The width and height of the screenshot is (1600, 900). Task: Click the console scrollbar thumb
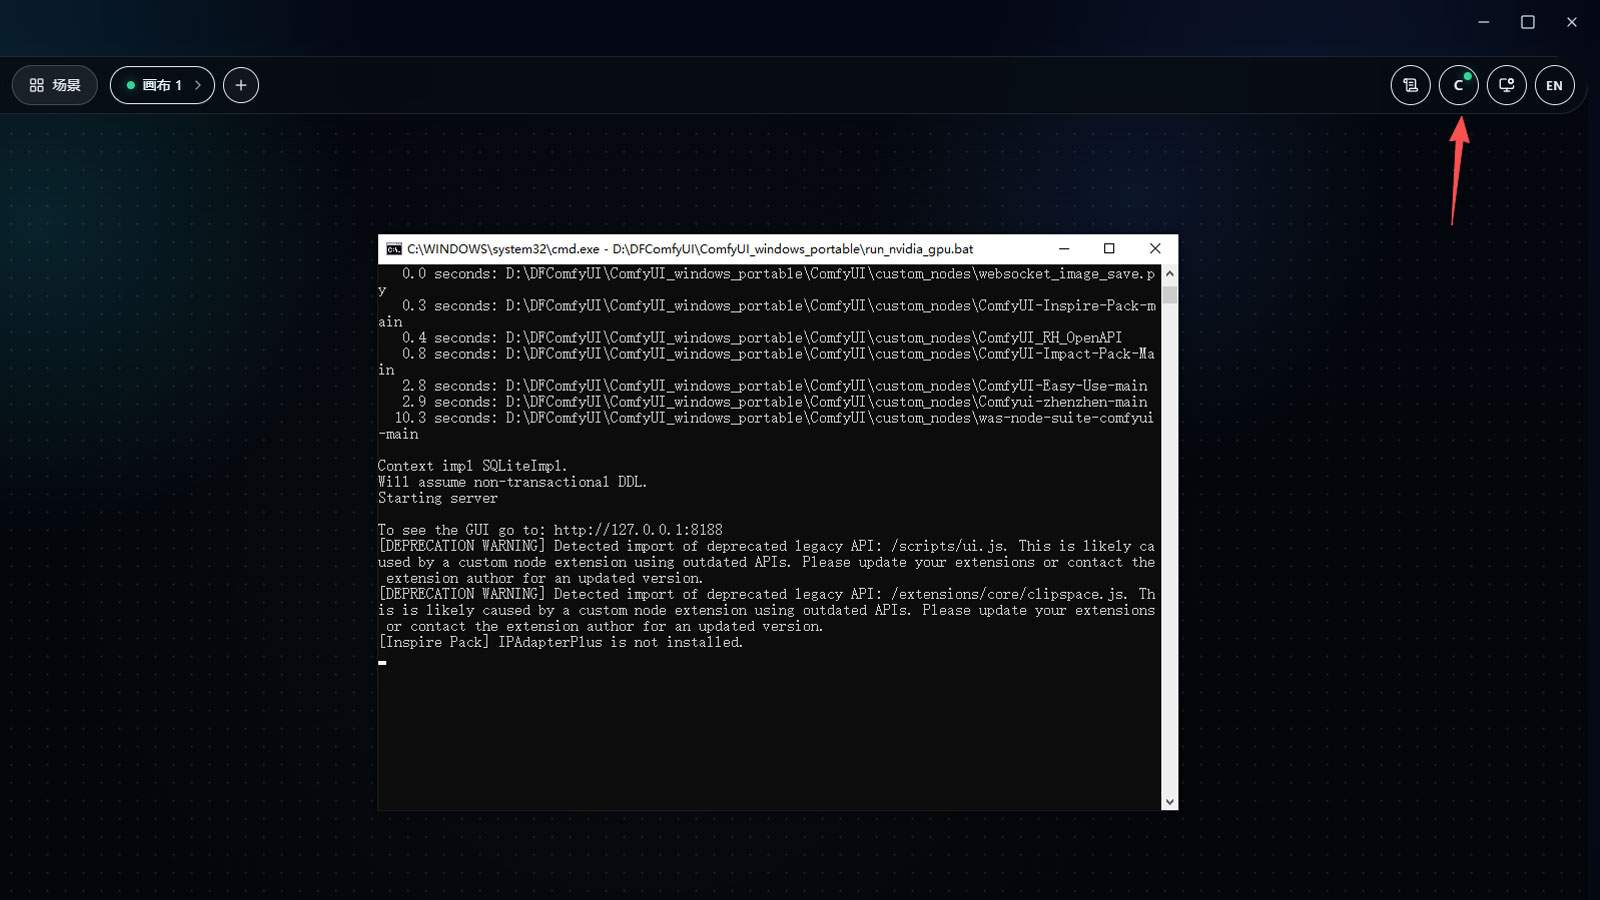[1170, 293]
